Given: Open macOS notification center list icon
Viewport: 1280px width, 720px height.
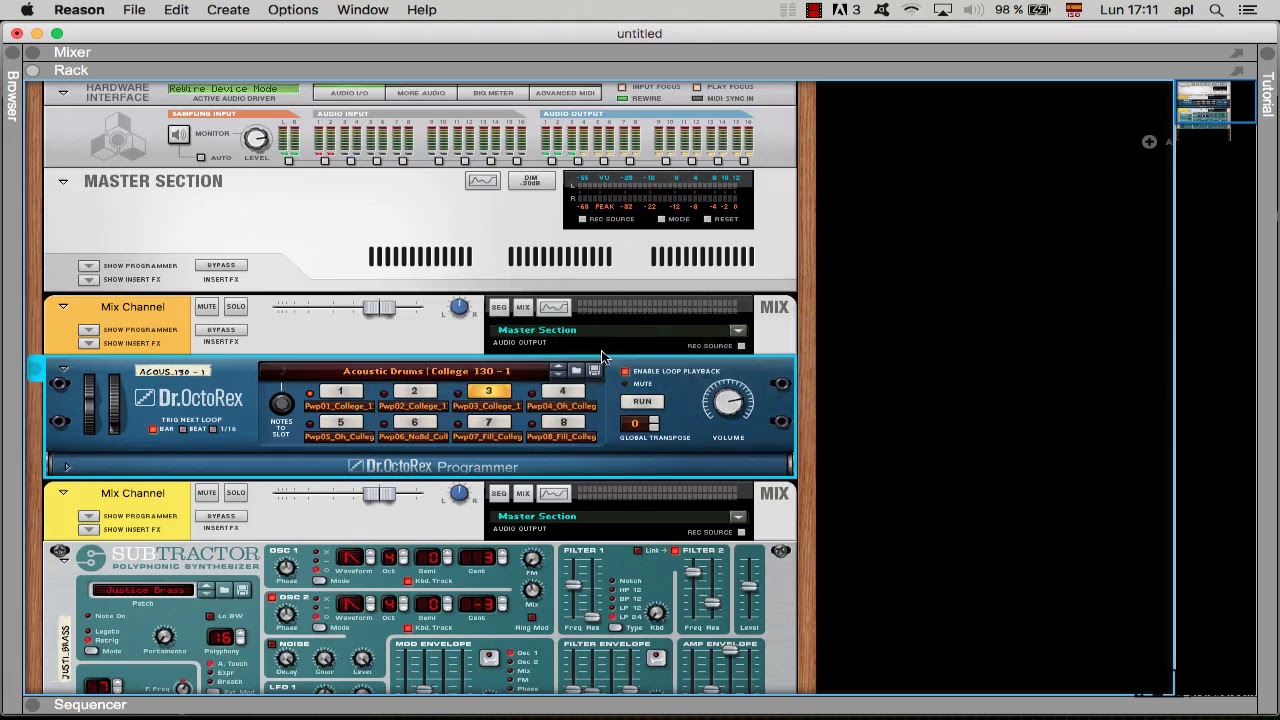Looking at the screenshot, I should pos(1247,10).
